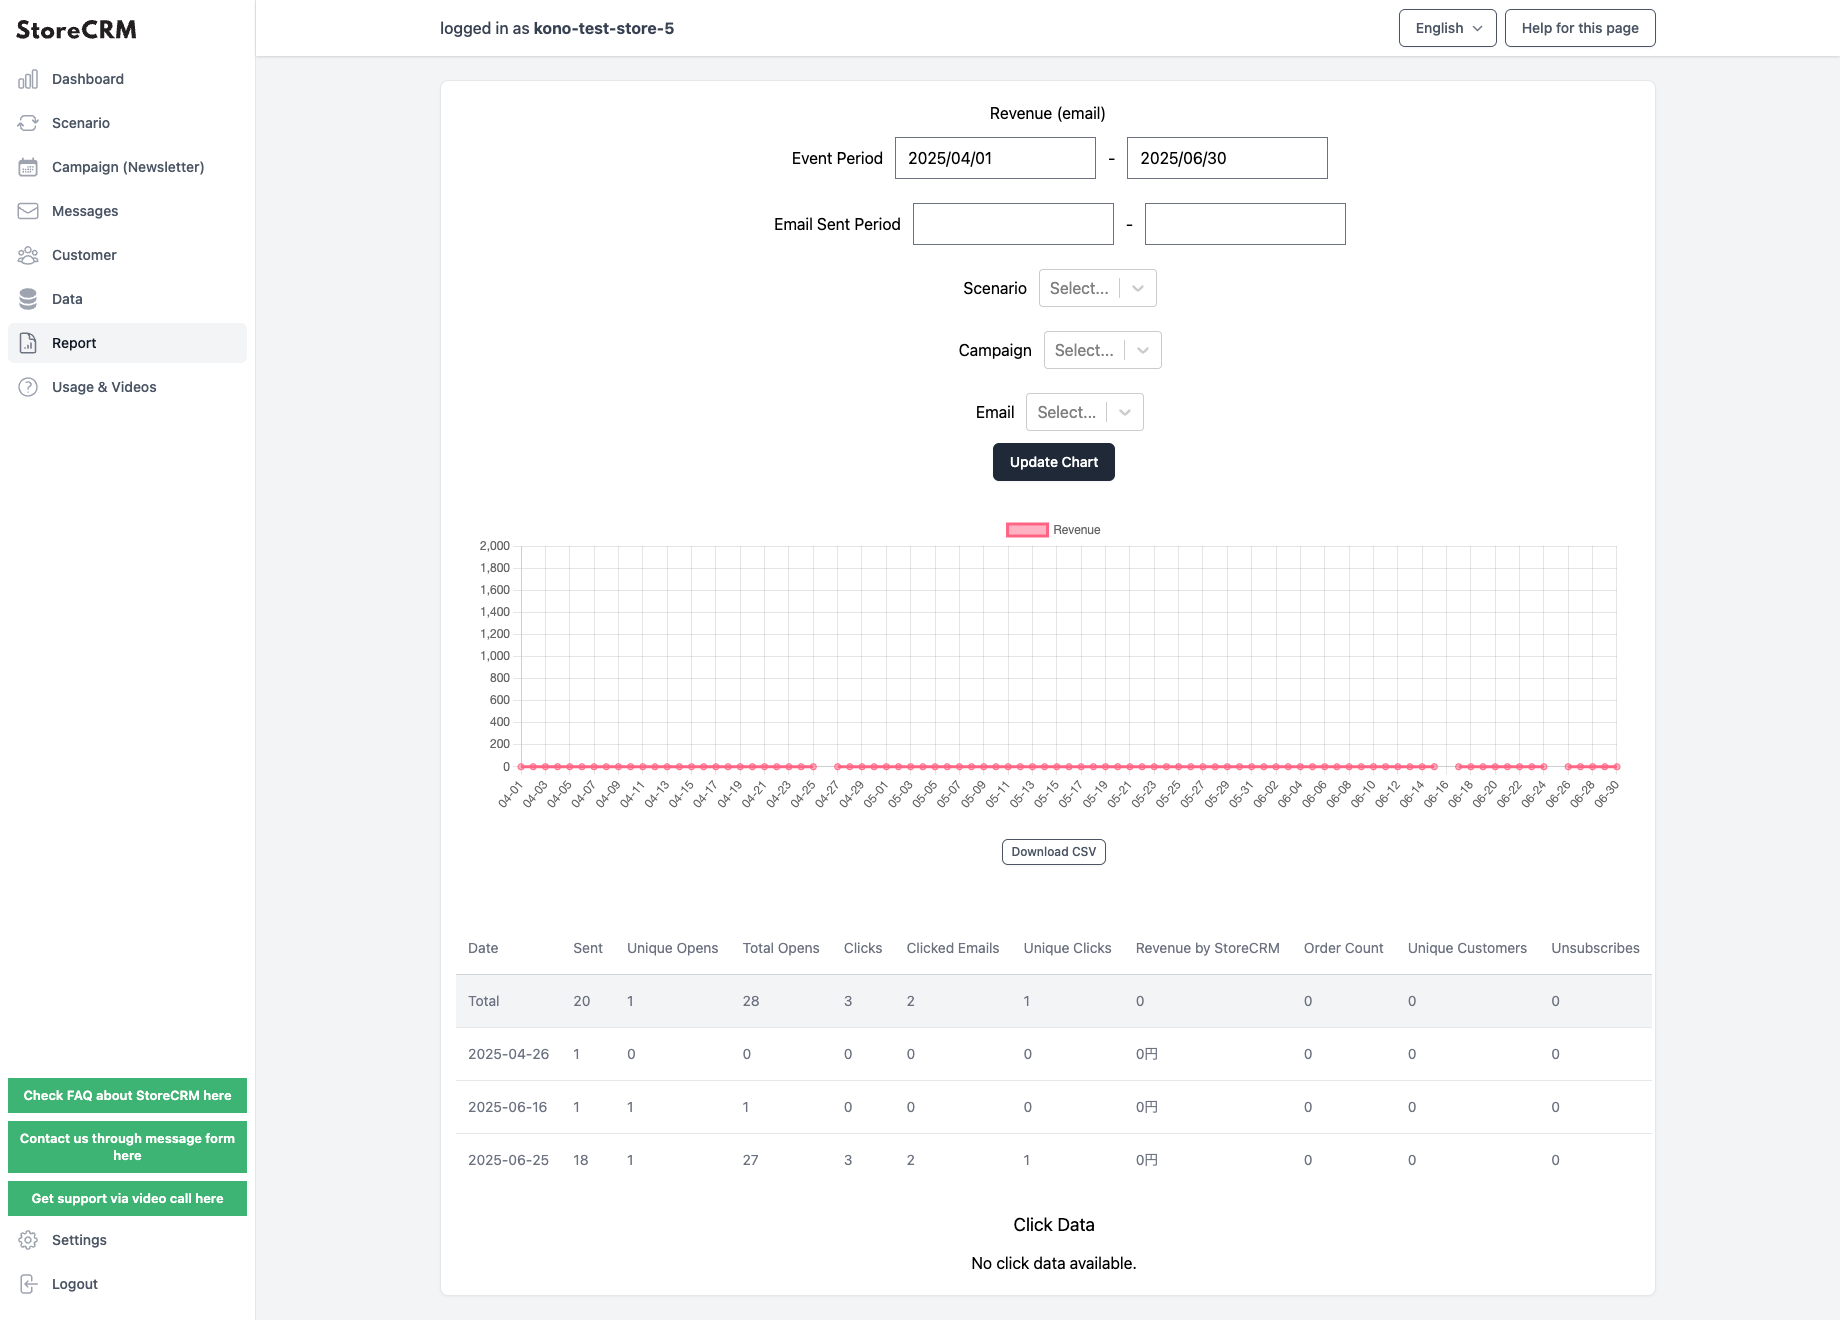Click the Event Period start date field

(995, 158)
